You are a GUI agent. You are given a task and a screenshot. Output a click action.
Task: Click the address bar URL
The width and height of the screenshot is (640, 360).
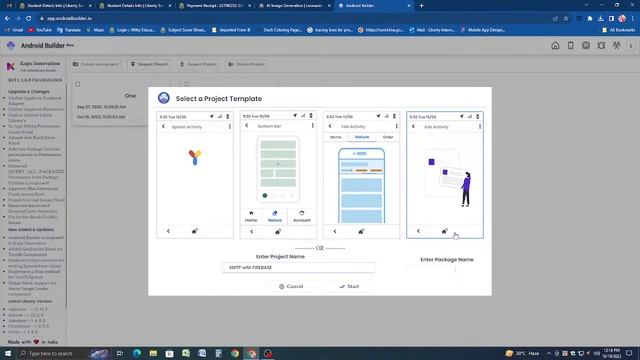point(69,18)
